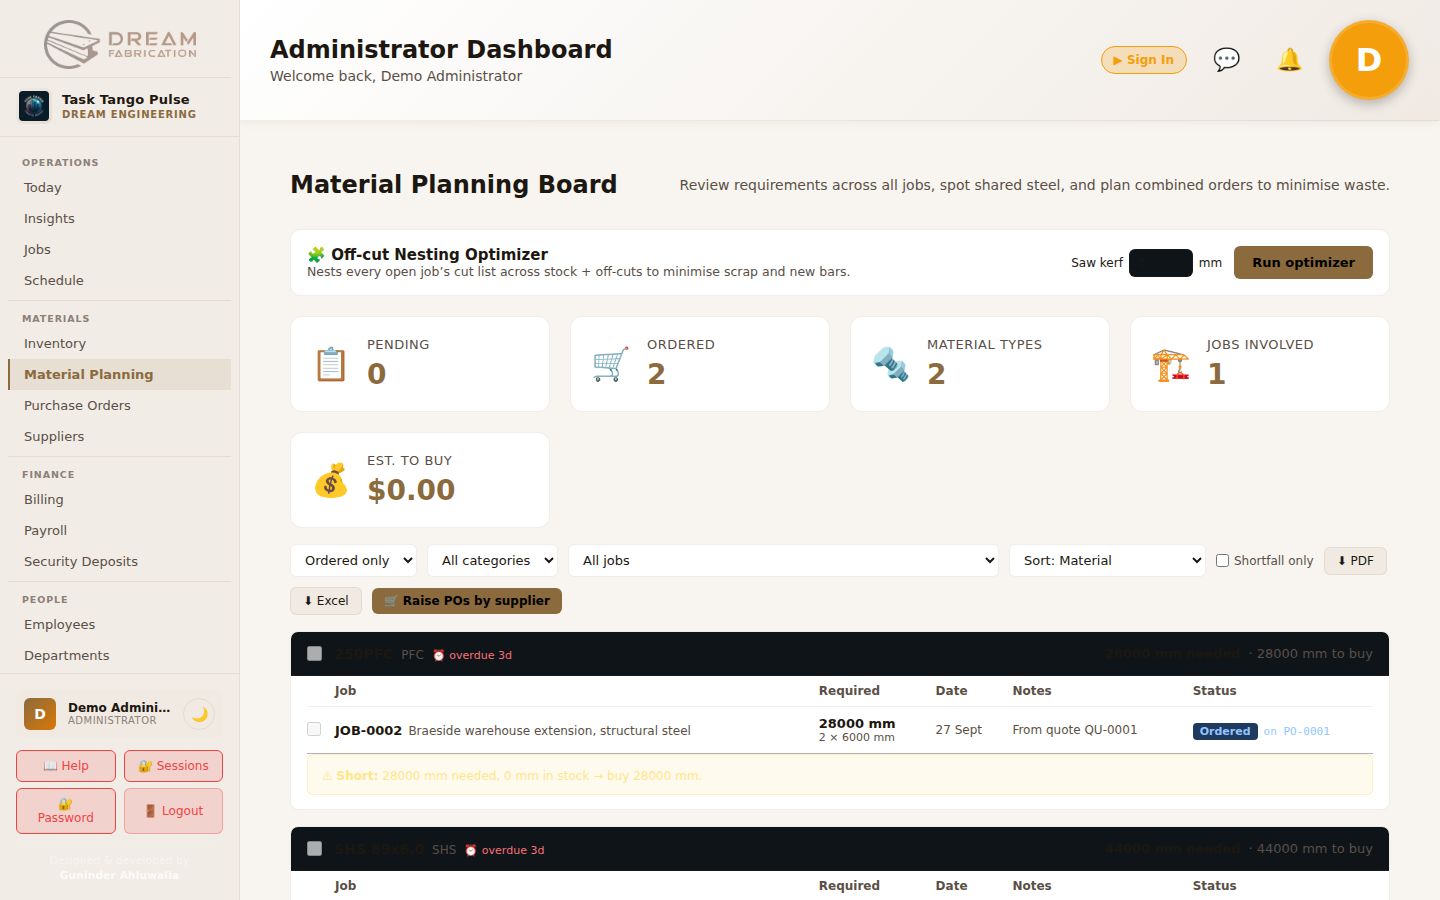Check the JOB-0002 row checkbox

coord(314,729)
